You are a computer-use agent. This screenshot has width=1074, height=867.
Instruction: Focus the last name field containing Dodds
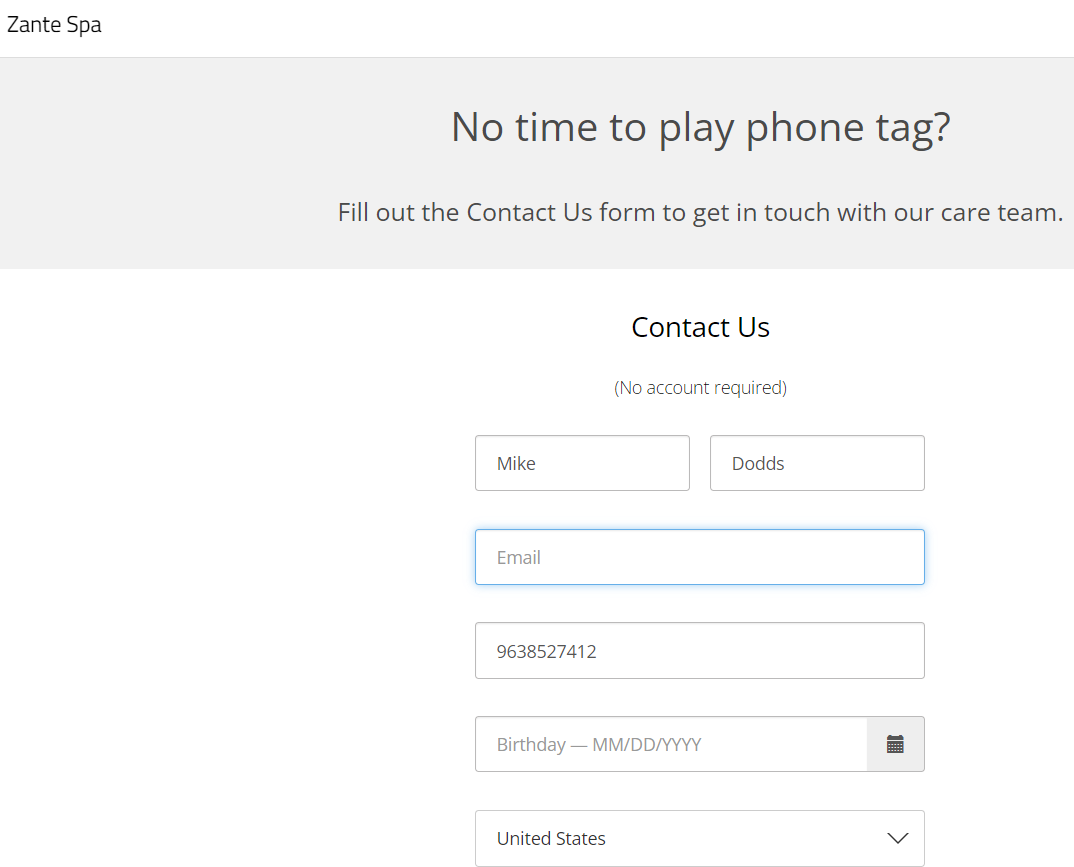tap(817, 463)
